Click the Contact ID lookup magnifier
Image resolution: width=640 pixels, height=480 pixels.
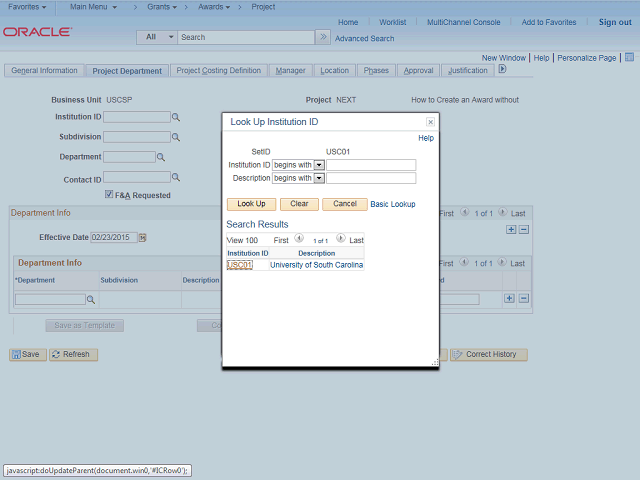tap(176, 179)
